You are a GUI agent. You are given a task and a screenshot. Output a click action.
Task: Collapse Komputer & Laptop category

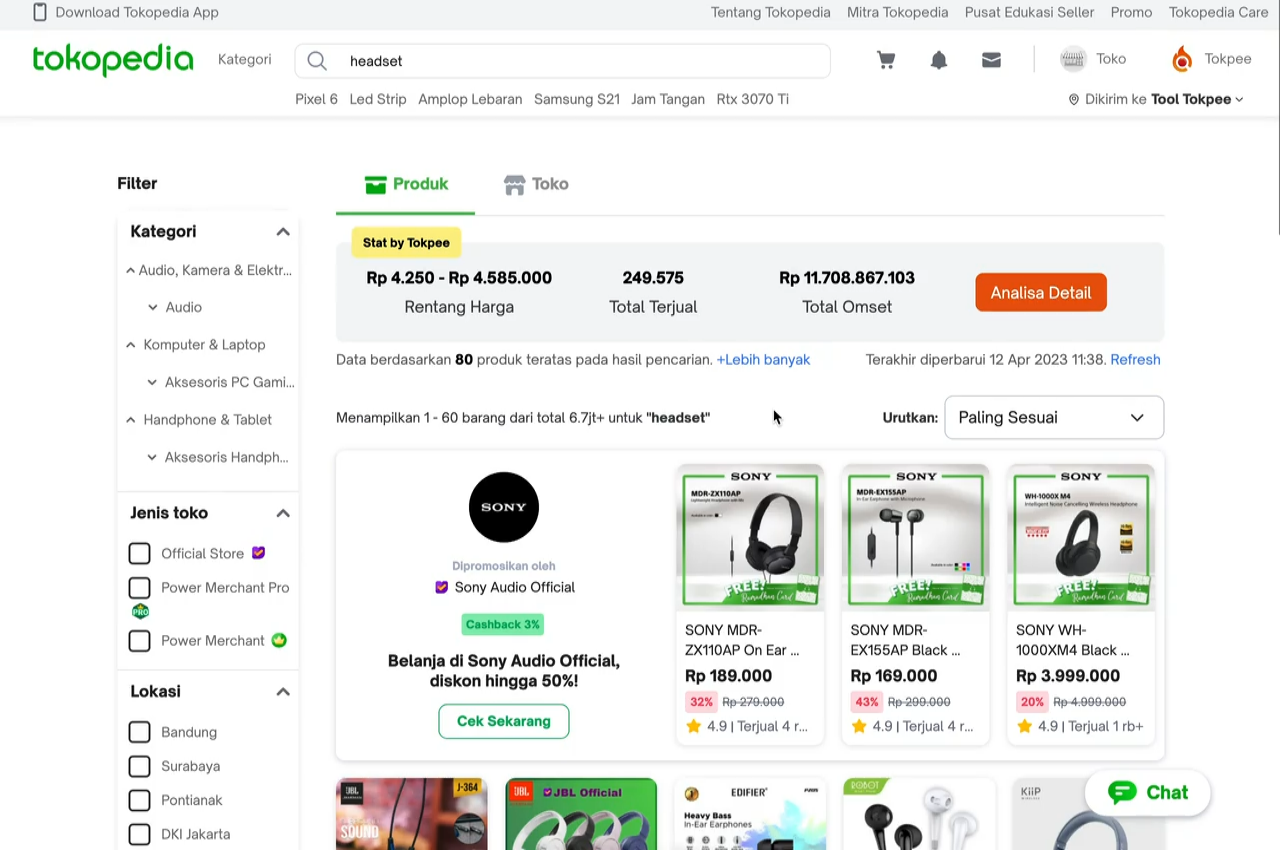pos(131,344)
